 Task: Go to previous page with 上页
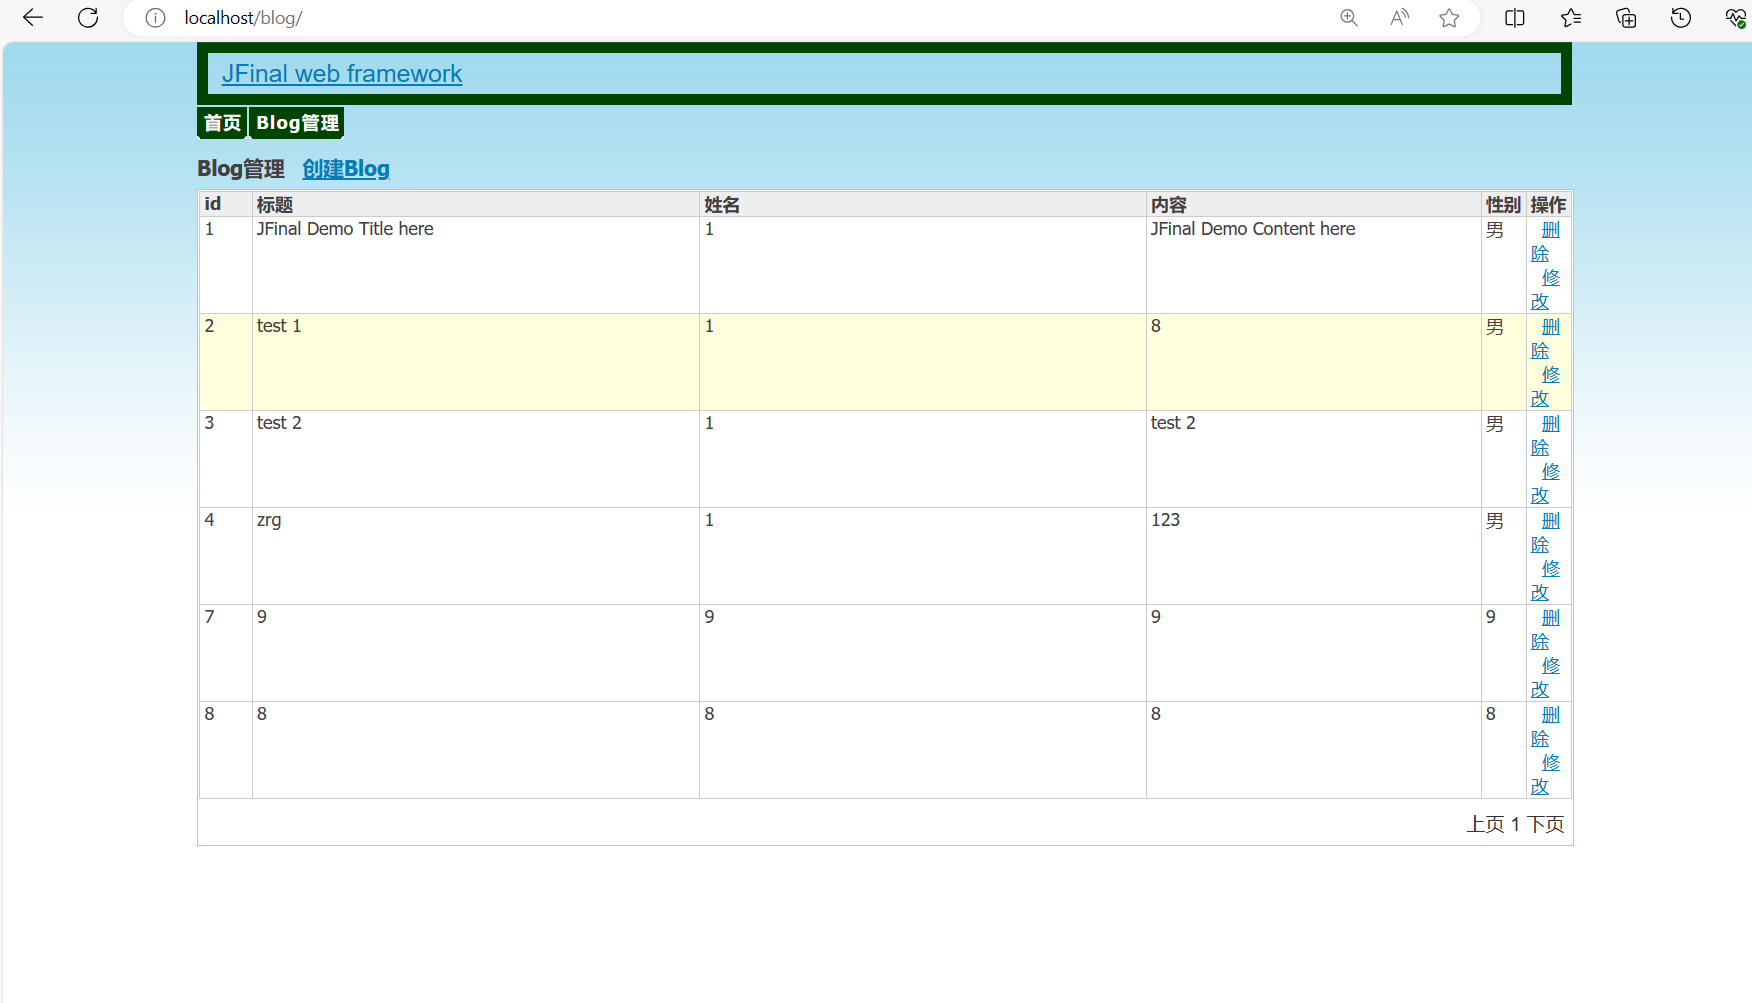tap(1485, 824)
